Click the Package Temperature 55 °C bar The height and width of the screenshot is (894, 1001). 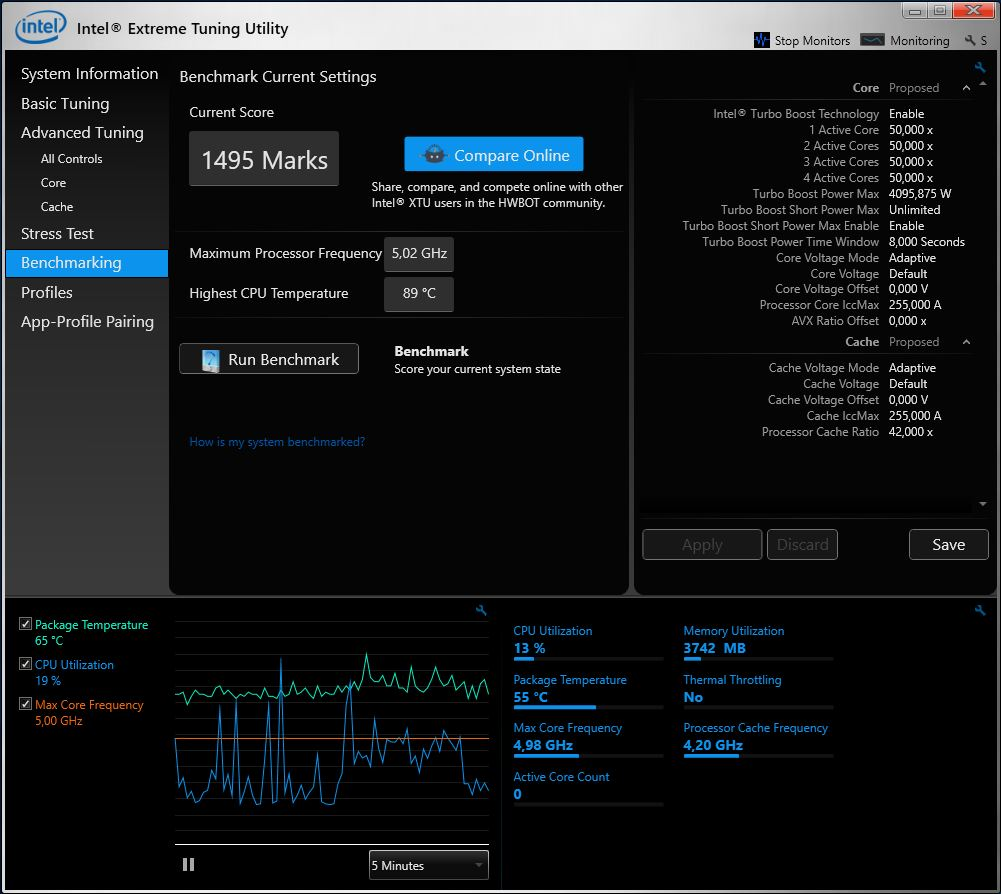[588, 708]
